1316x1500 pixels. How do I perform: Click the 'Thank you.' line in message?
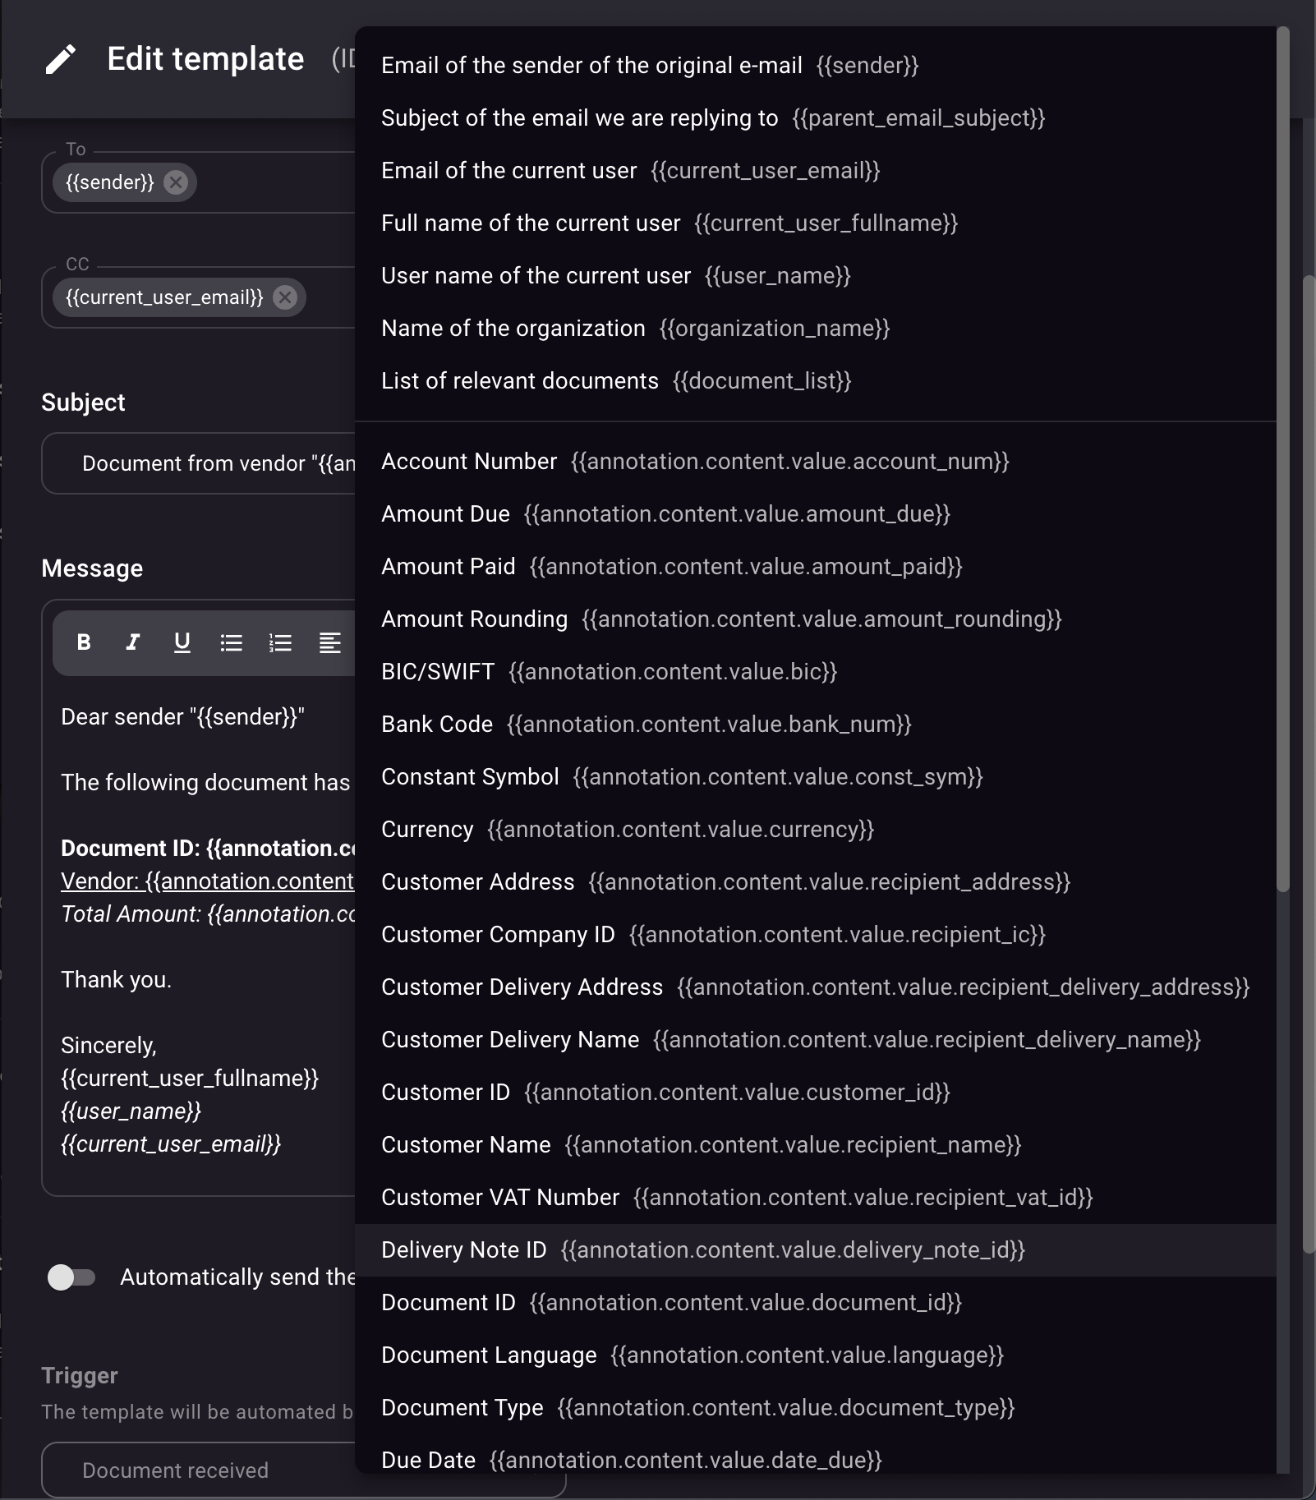116,980
